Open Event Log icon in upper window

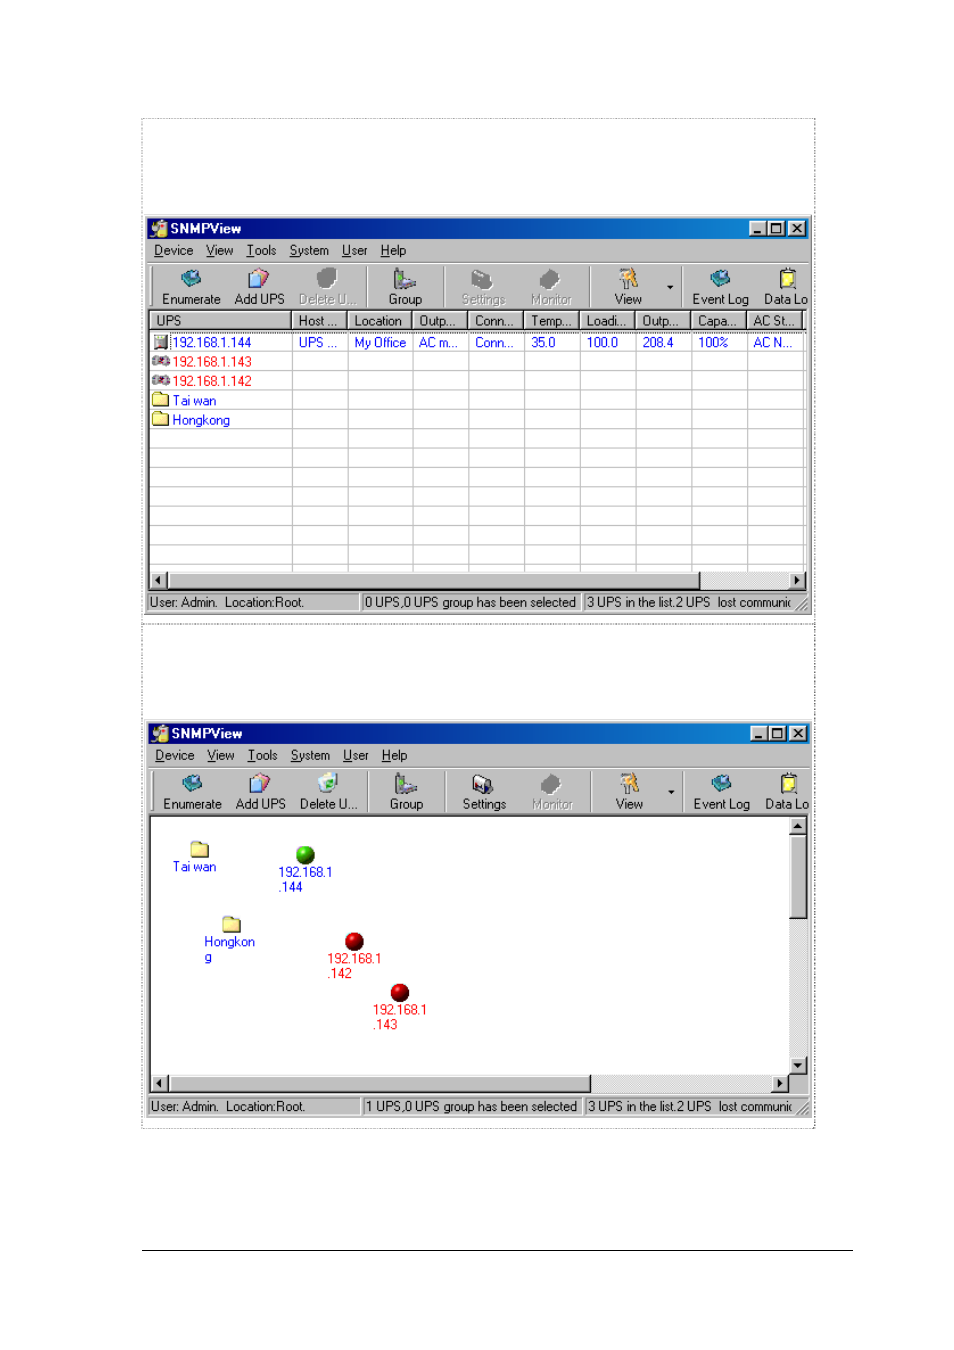[x=720, y=286]
